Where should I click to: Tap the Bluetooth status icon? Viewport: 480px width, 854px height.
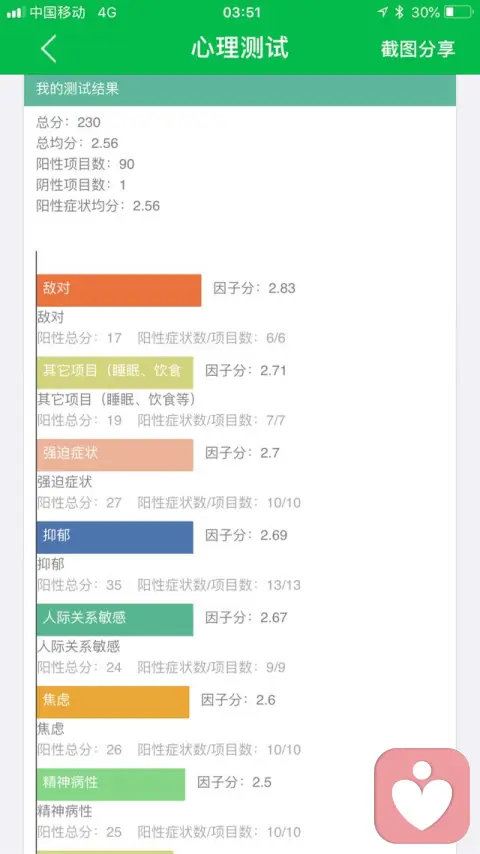tap(399, 12)
